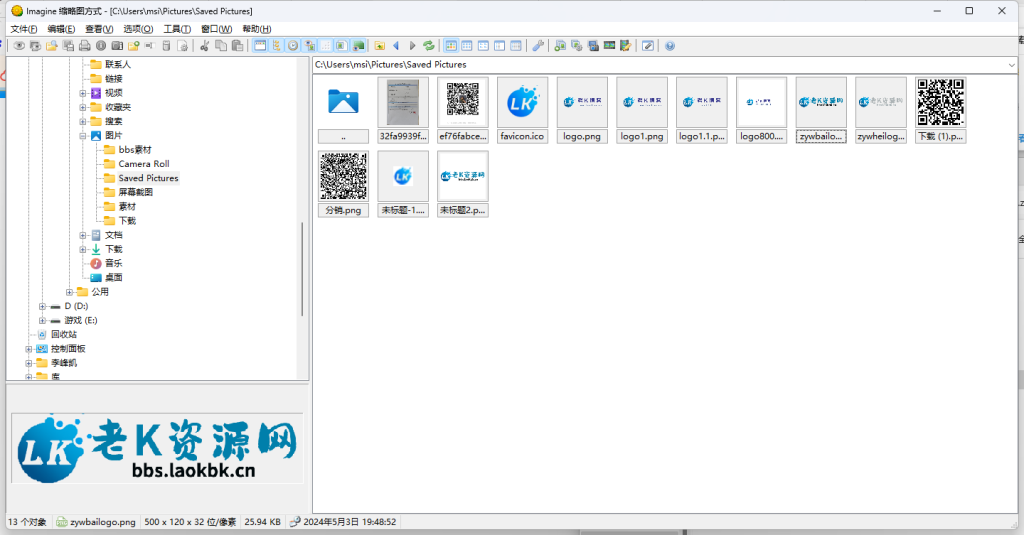The width and height of the screenshot is (1024, 535).
Task: Click the '..' parent folder thumbnail
Action: (x=344, y=110)
